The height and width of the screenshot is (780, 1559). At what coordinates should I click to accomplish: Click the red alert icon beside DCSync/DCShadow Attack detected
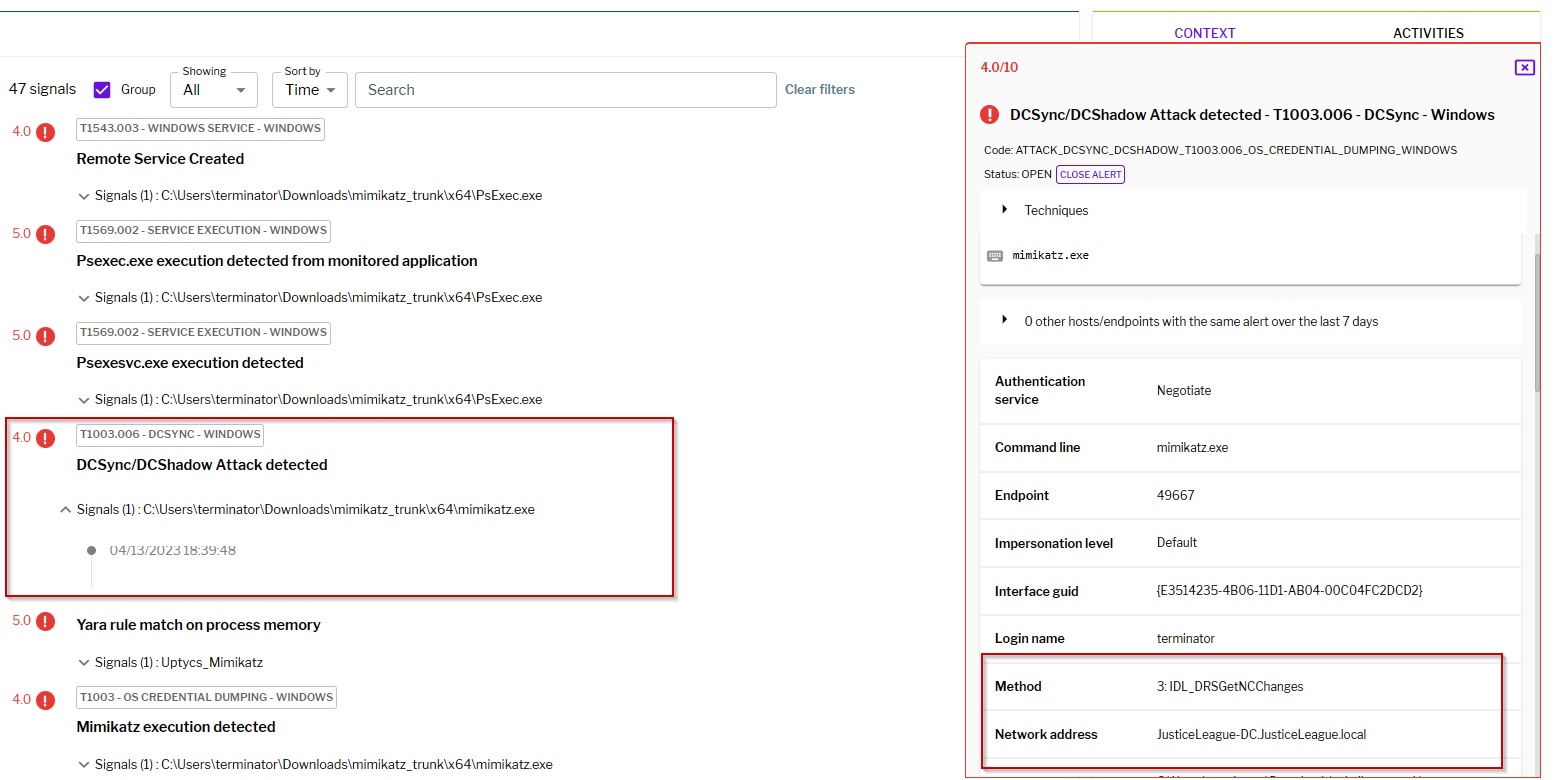click(x=45, y=438)
